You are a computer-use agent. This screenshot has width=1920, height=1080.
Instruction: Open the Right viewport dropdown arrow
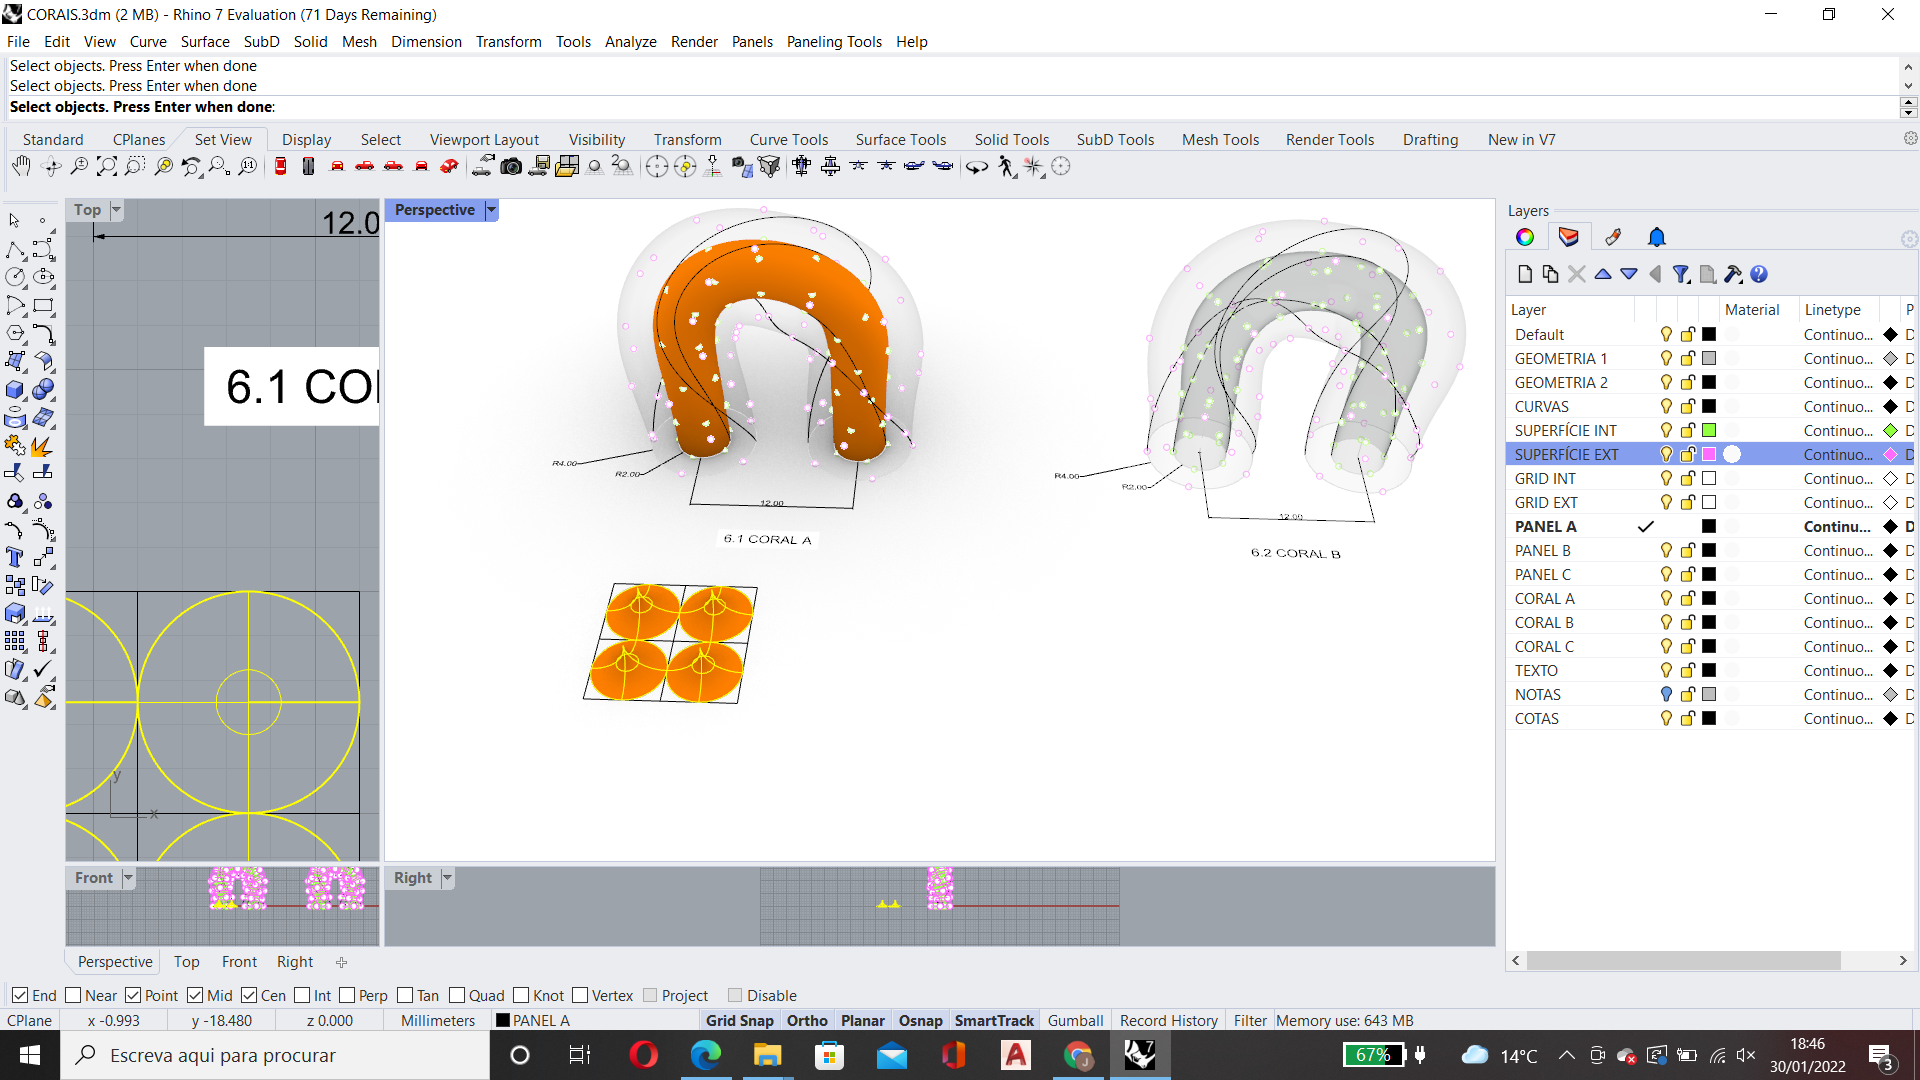[447, 878]
